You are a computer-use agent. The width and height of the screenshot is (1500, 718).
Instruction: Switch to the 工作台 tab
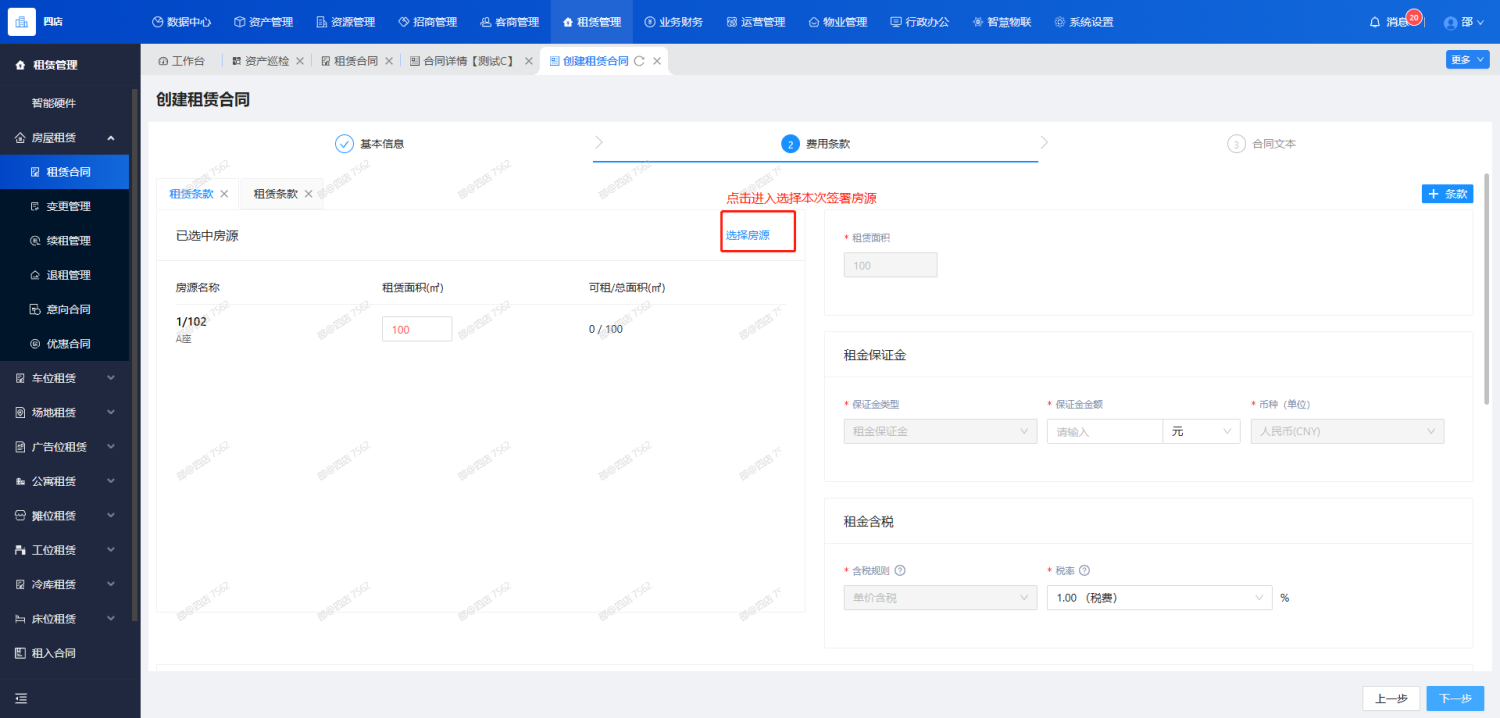point(181,61)
